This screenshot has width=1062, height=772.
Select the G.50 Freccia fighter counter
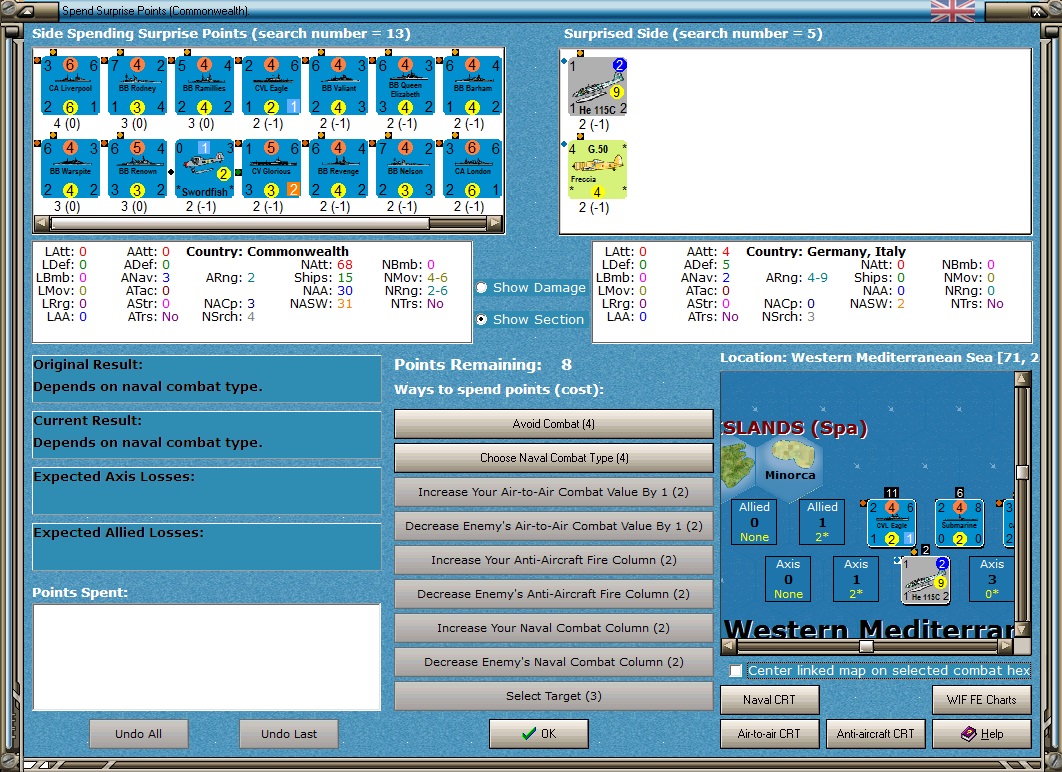(597, 169)
